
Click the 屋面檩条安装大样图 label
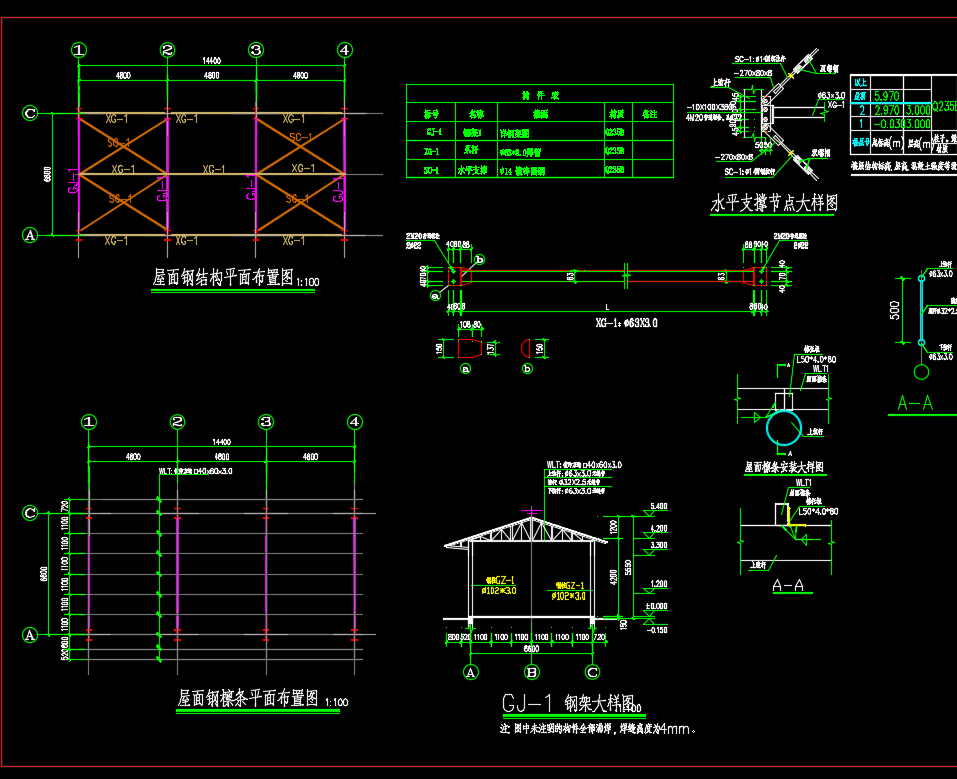(x=784, y=467)
